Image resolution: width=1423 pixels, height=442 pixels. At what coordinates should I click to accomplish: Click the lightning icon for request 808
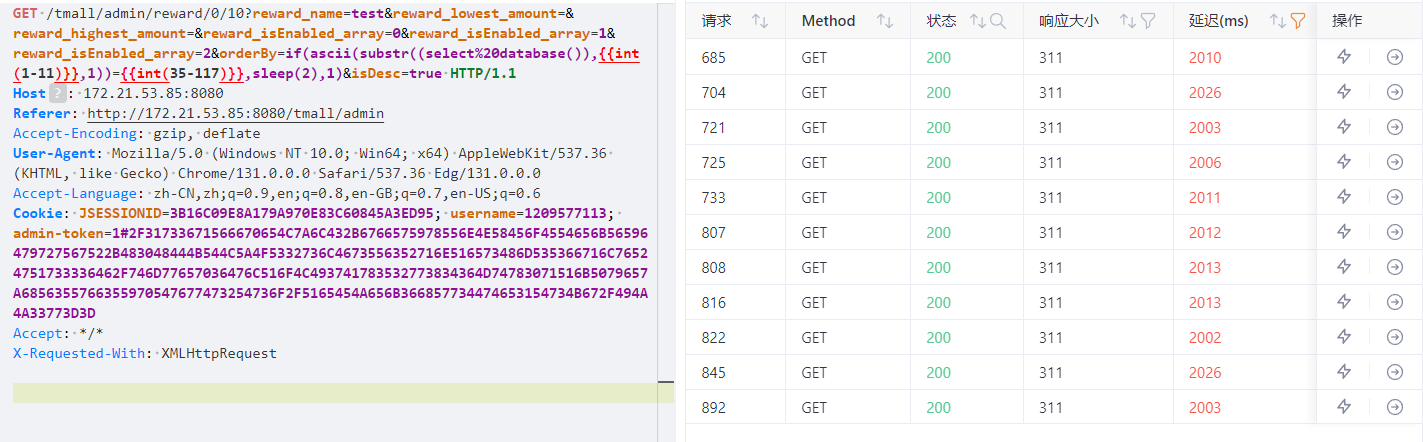[x=1344, y=268]
